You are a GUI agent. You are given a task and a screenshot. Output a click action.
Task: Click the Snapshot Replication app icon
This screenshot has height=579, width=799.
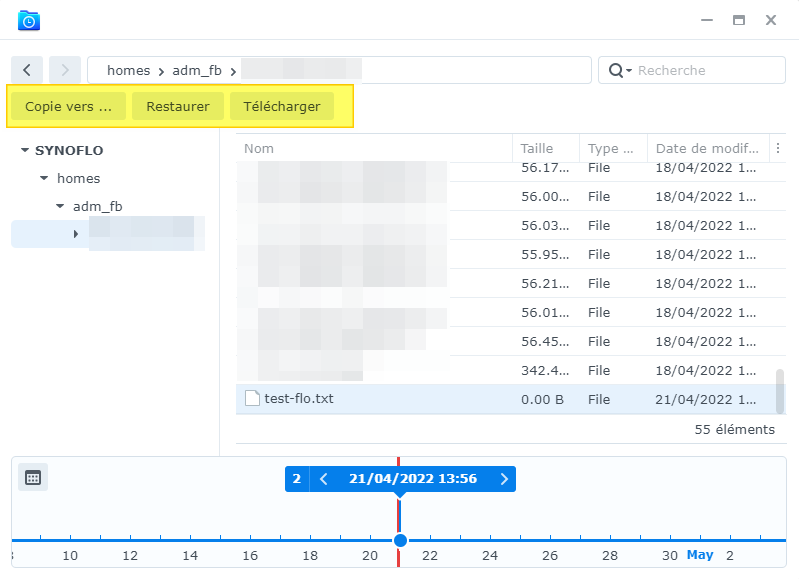[29, 20]
